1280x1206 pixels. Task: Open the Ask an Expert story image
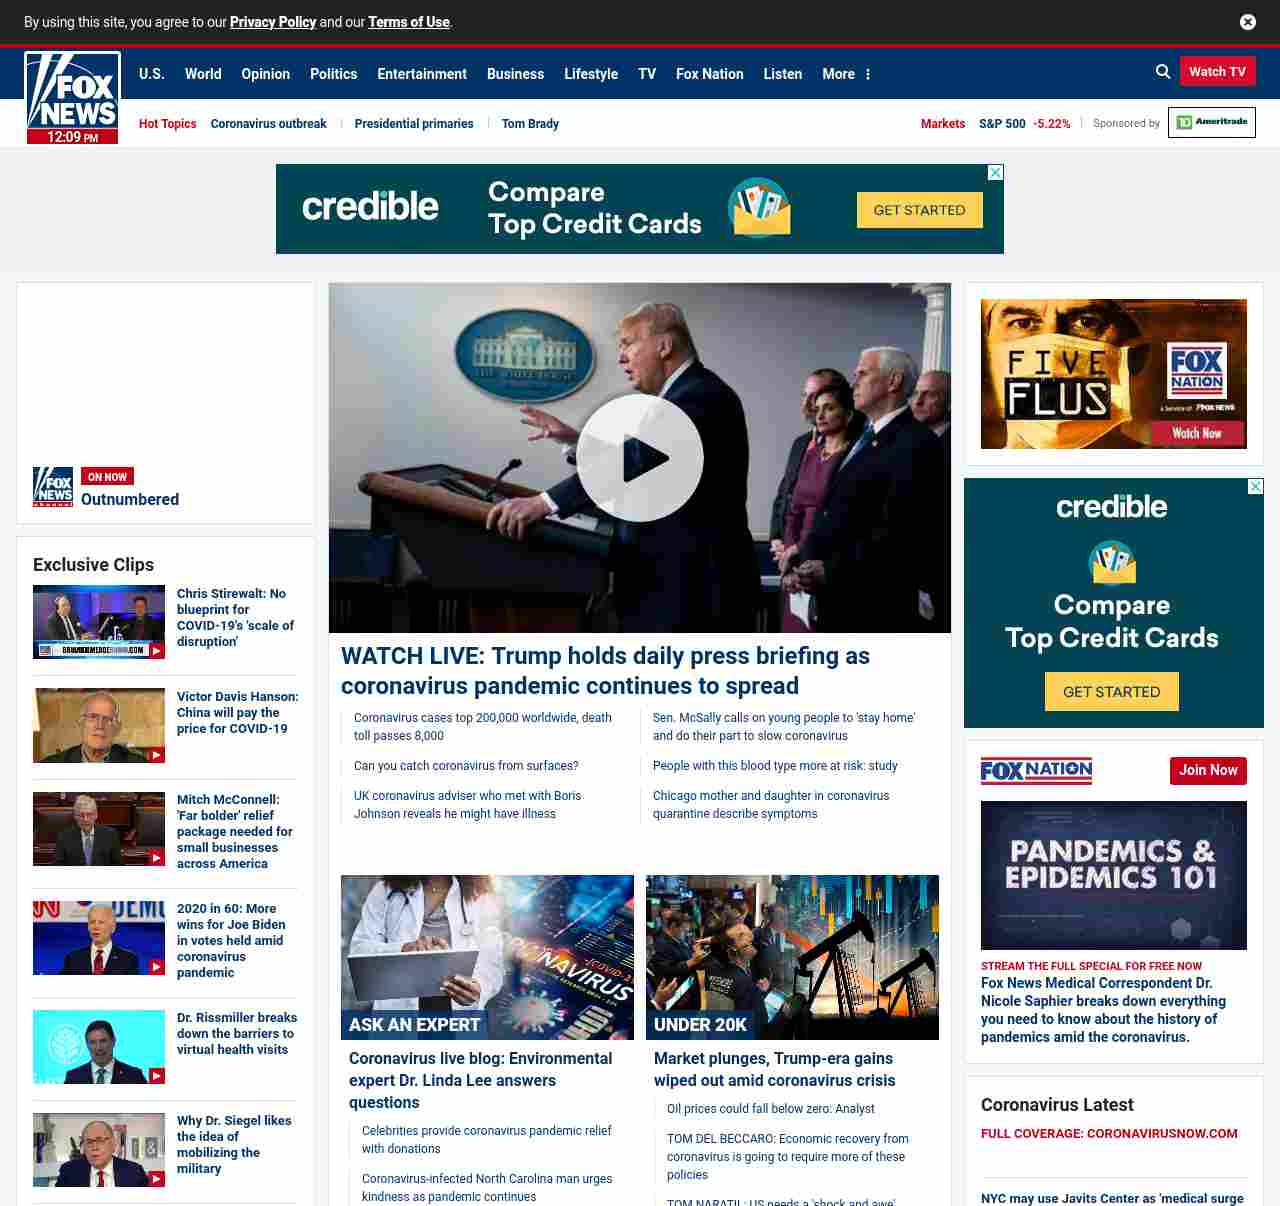pos(487,957)
